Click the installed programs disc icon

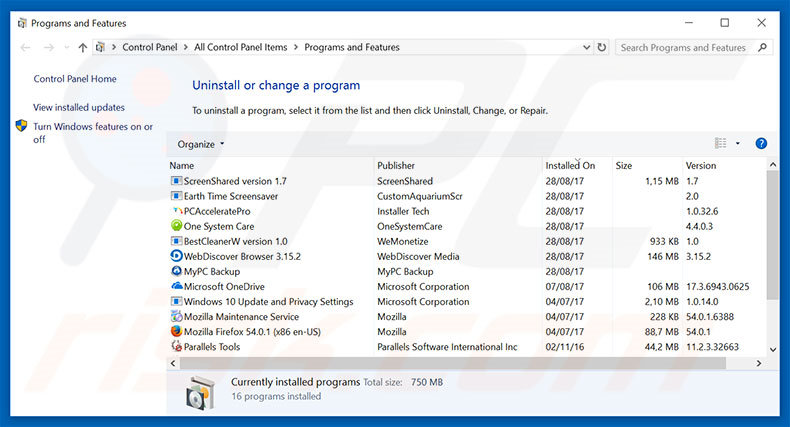coord(200,392)
